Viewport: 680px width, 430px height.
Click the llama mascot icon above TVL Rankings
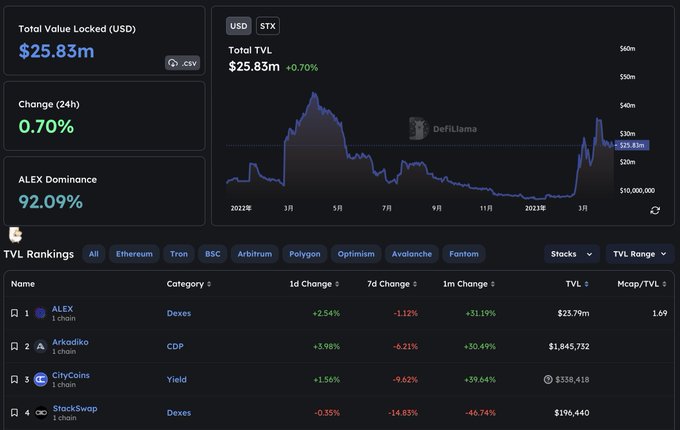pos(16,235)
